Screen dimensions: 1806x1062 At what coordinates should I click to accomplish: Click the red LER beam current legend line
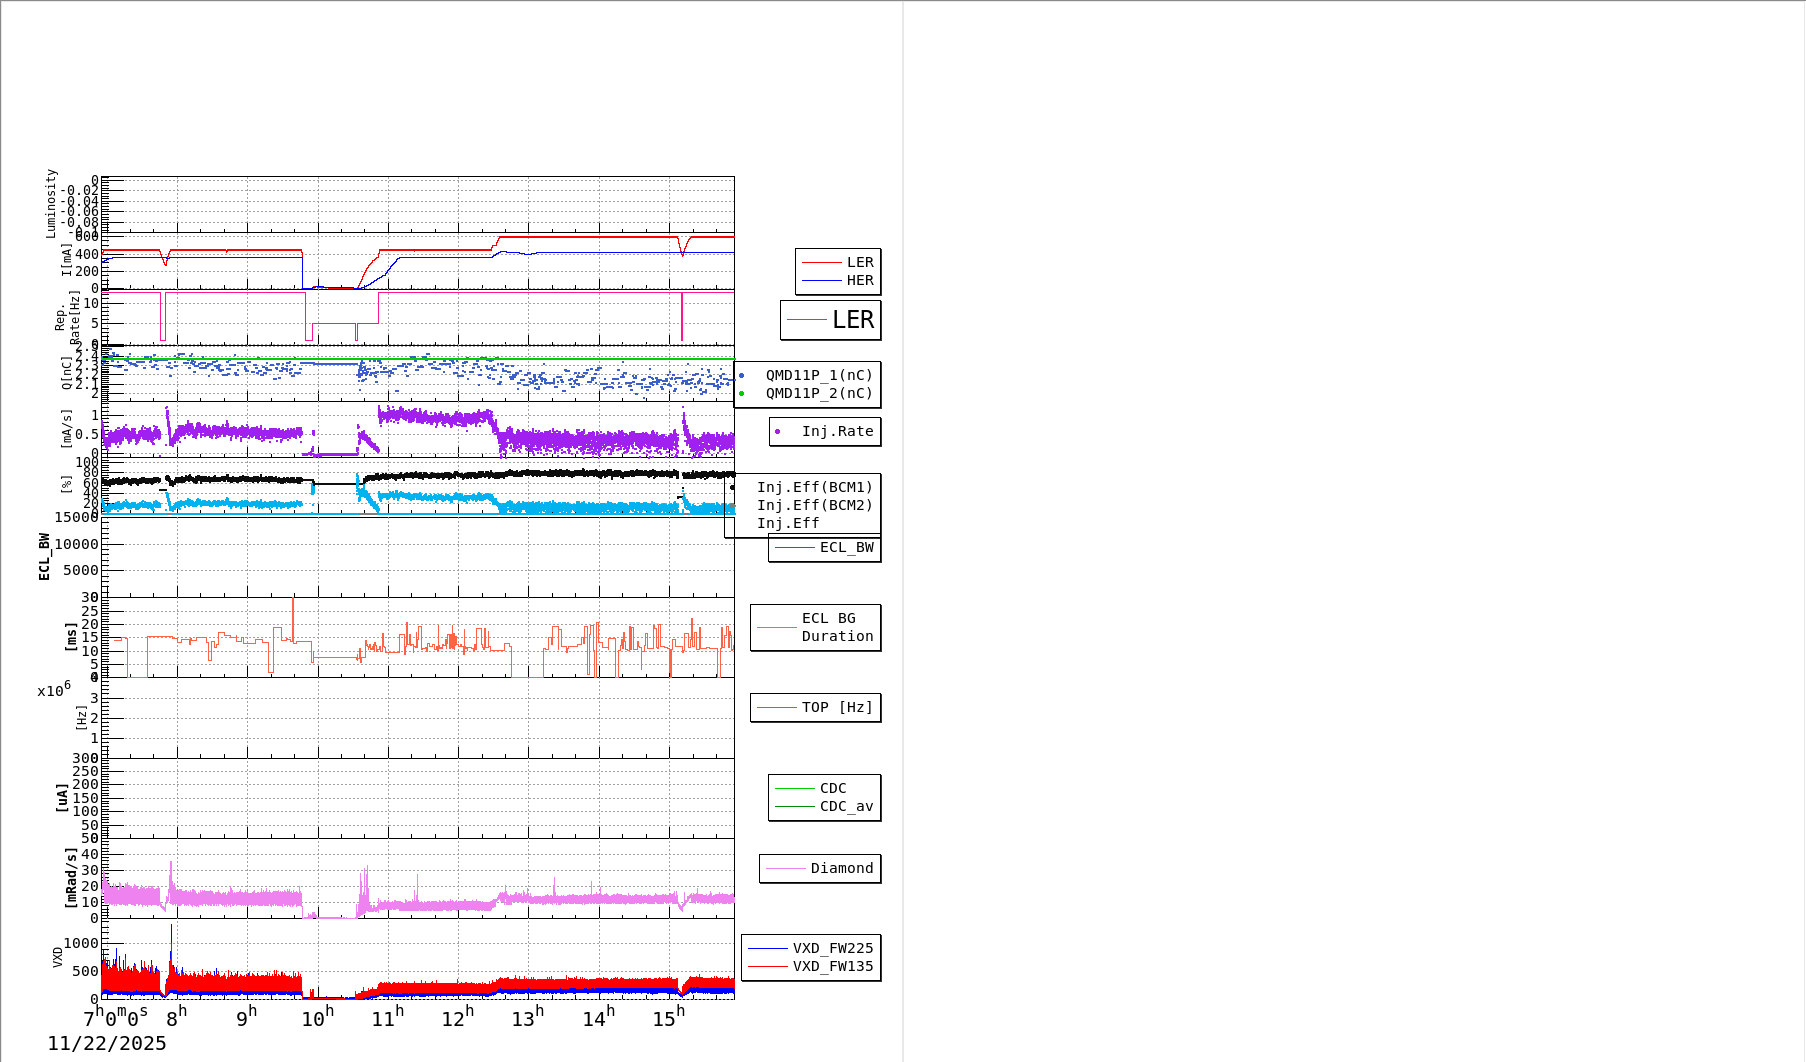[821, 263]
